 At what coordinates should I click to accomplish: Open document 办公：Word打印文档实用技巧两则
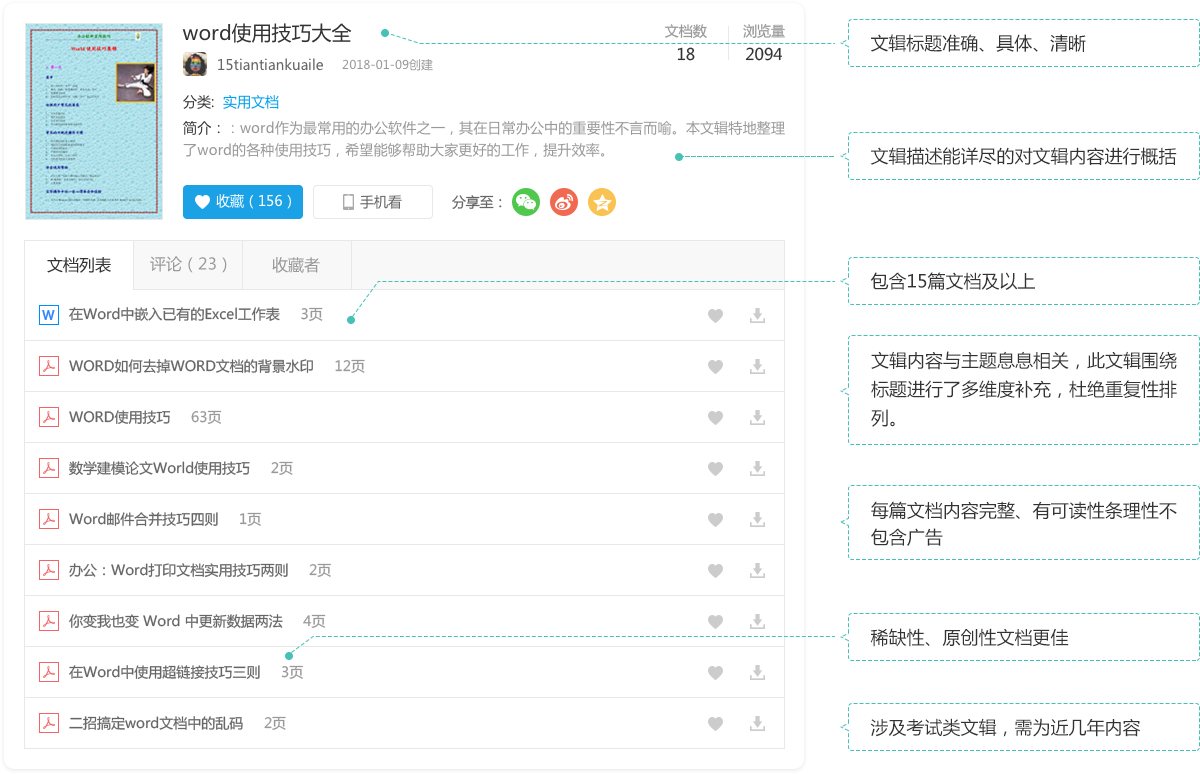pyautogui.click(x=178, y=570)
